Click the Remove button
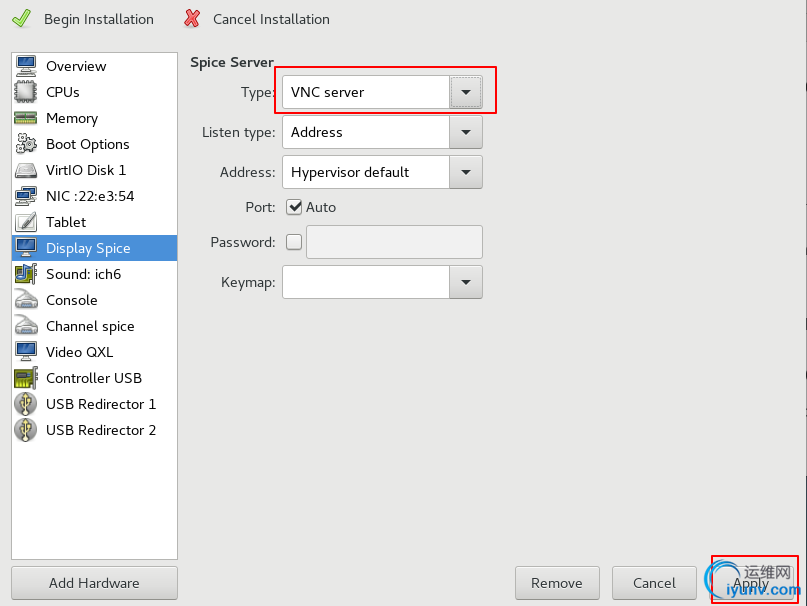The height and width of the screenshot is (606, 807). pos(557,583)
